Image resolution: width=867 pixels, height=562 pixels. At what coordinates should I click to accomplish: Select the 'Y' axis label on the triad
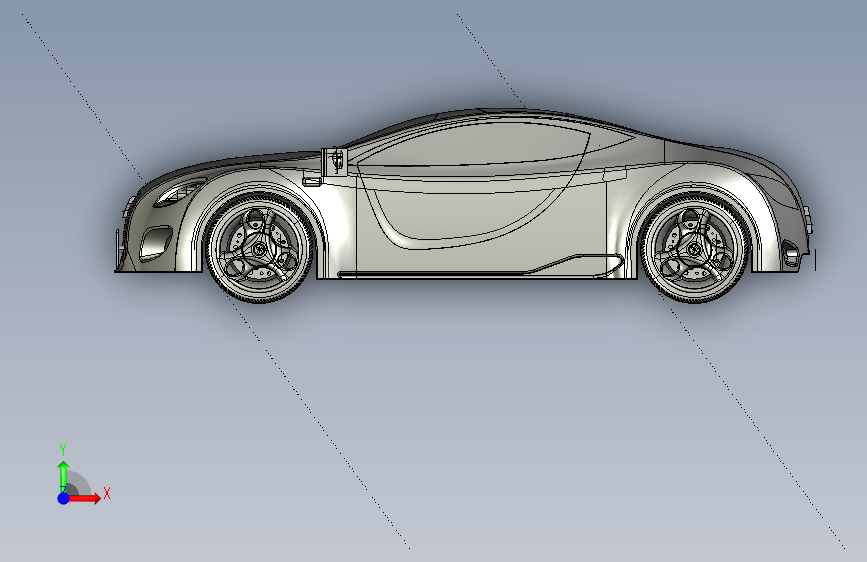pyautogui.click(x=63, y=450)
